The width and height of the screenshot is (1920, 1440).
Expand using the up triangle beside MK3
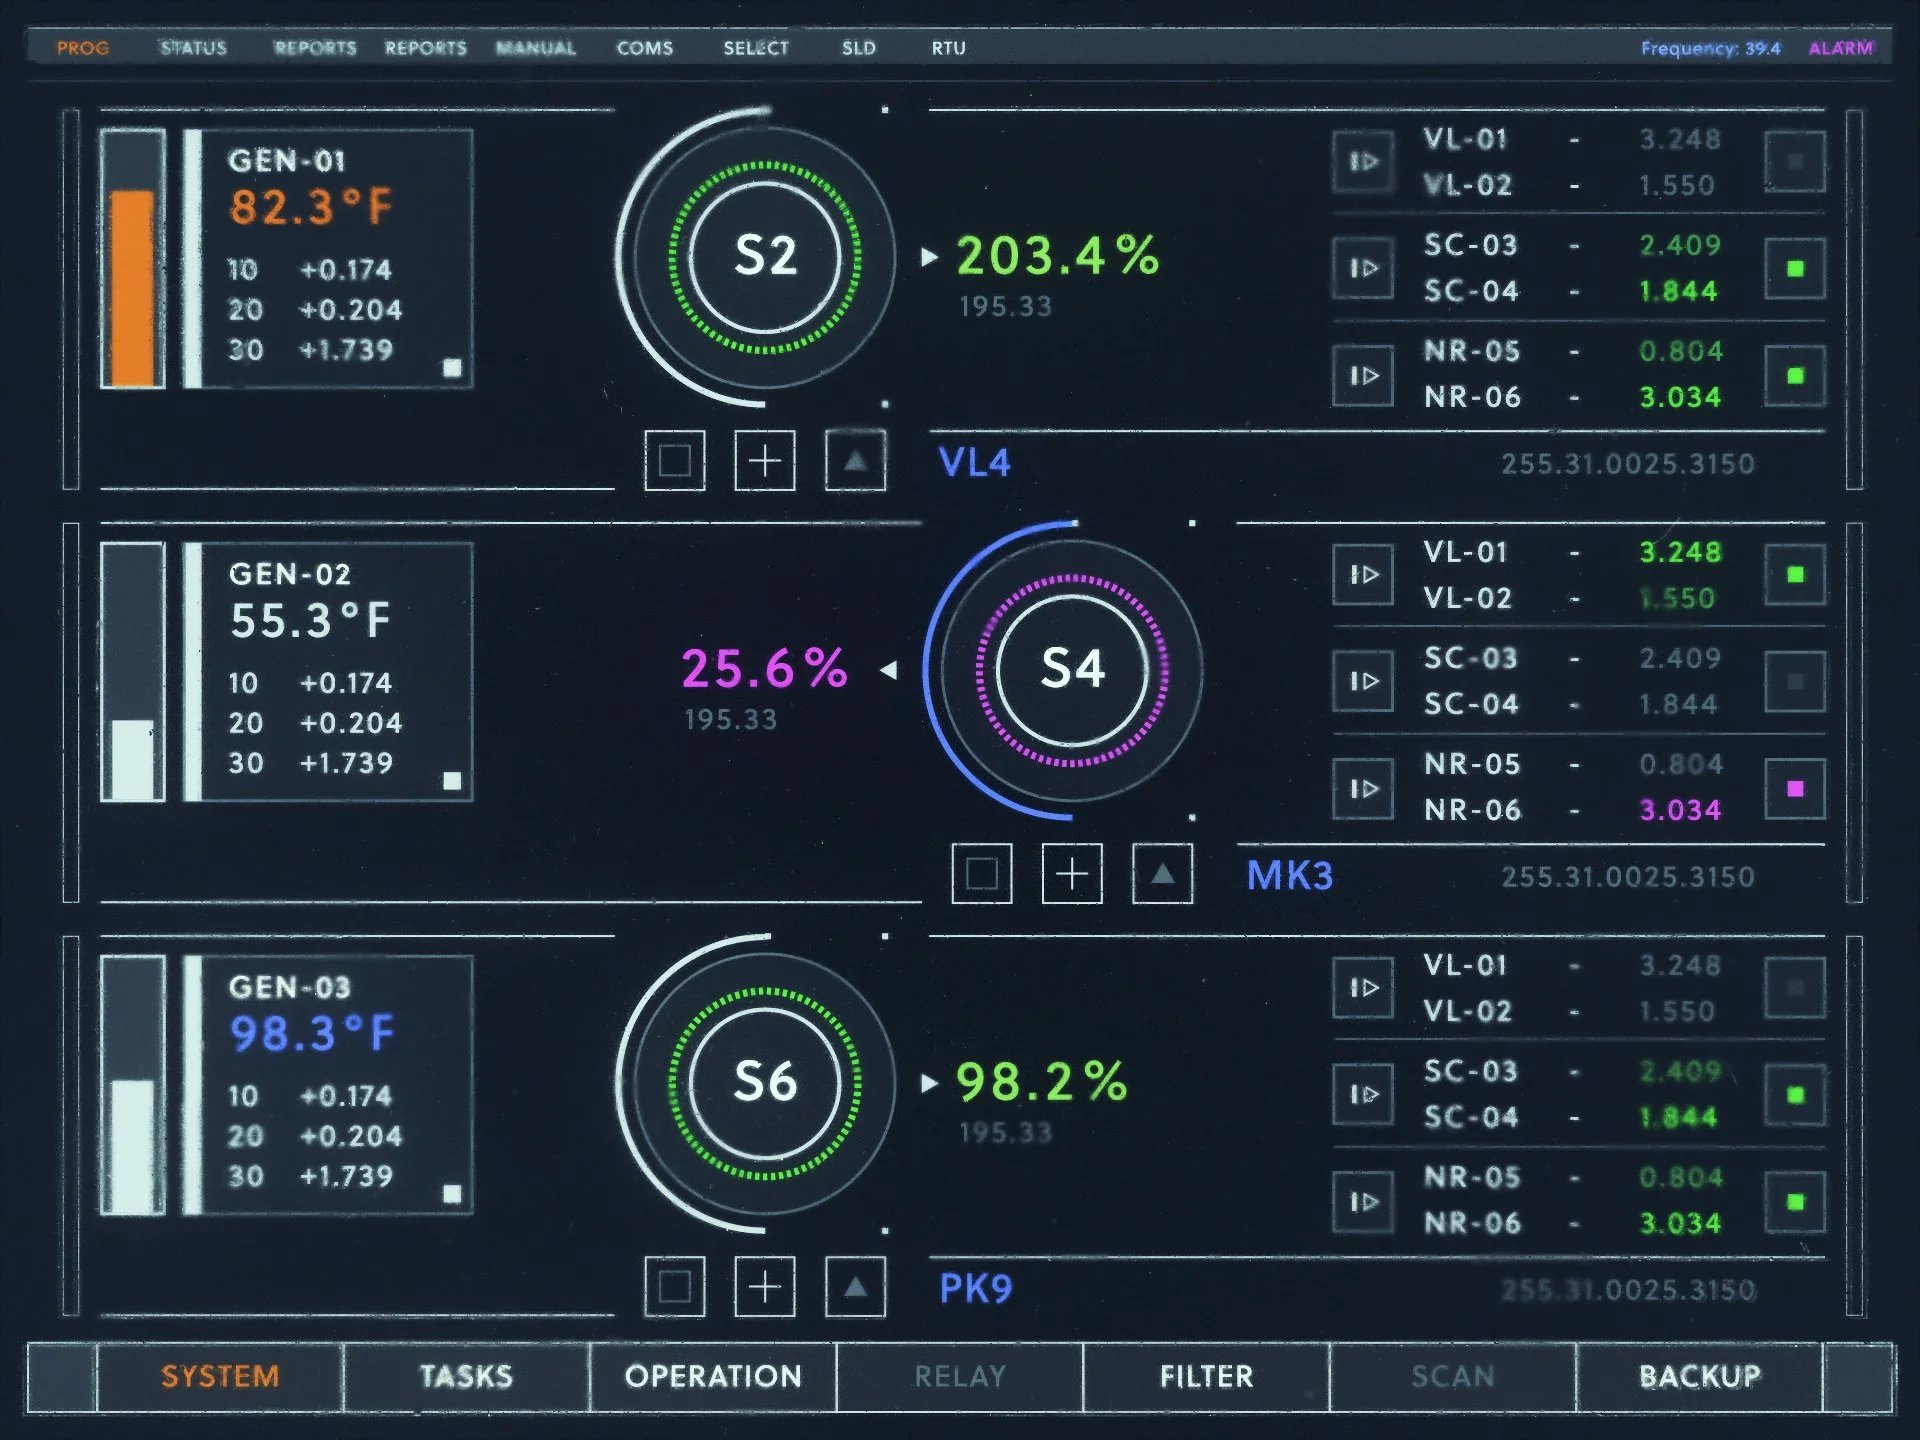pyautogui.click(x=1162, y=874)
